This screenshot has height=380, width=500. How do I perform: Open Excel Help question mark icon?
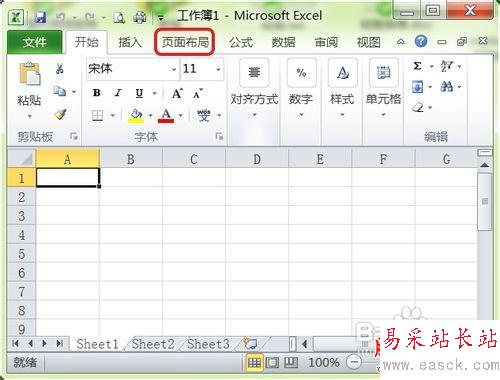421,41
